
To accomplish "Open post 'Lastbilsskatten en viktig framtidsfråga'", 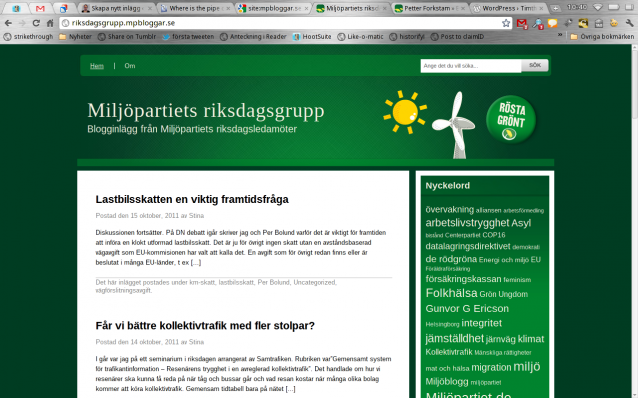I will 192,199.
